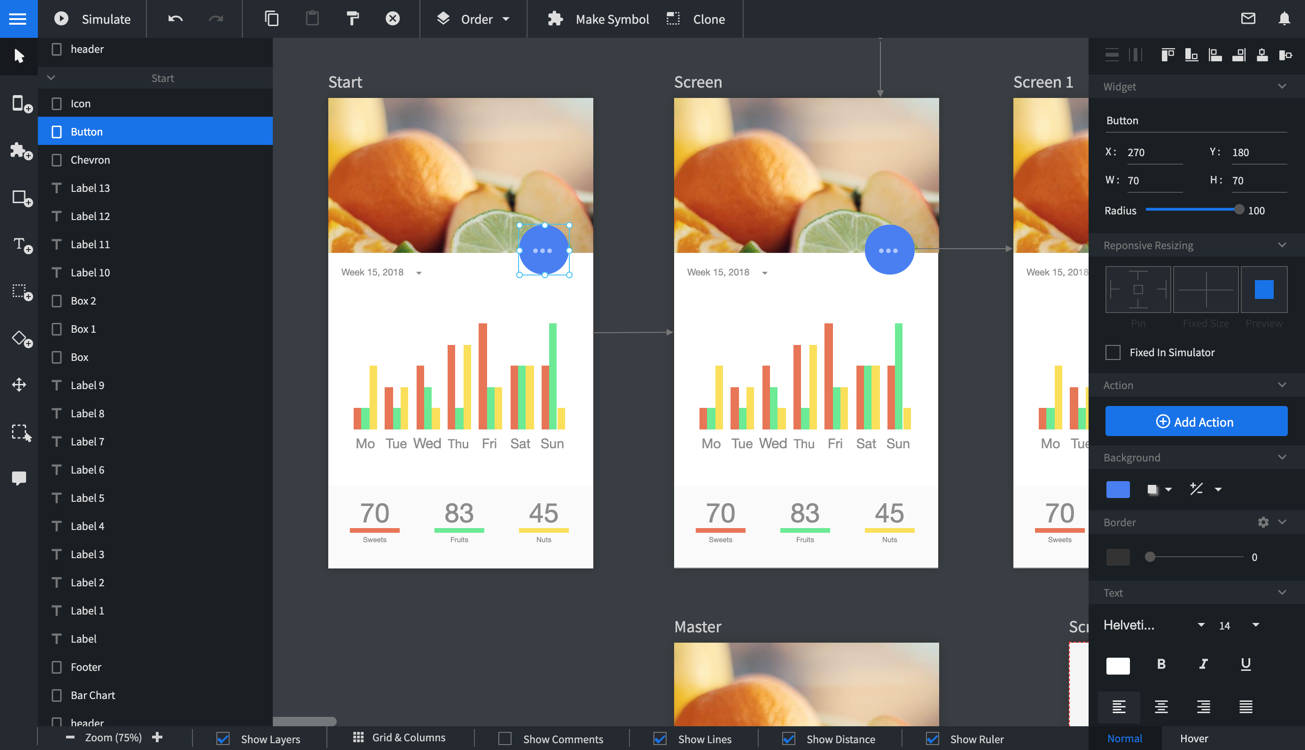Enable Fixed In Simulator checkbox
This screenshot has height=750, width=1305.
point(1113,352)
